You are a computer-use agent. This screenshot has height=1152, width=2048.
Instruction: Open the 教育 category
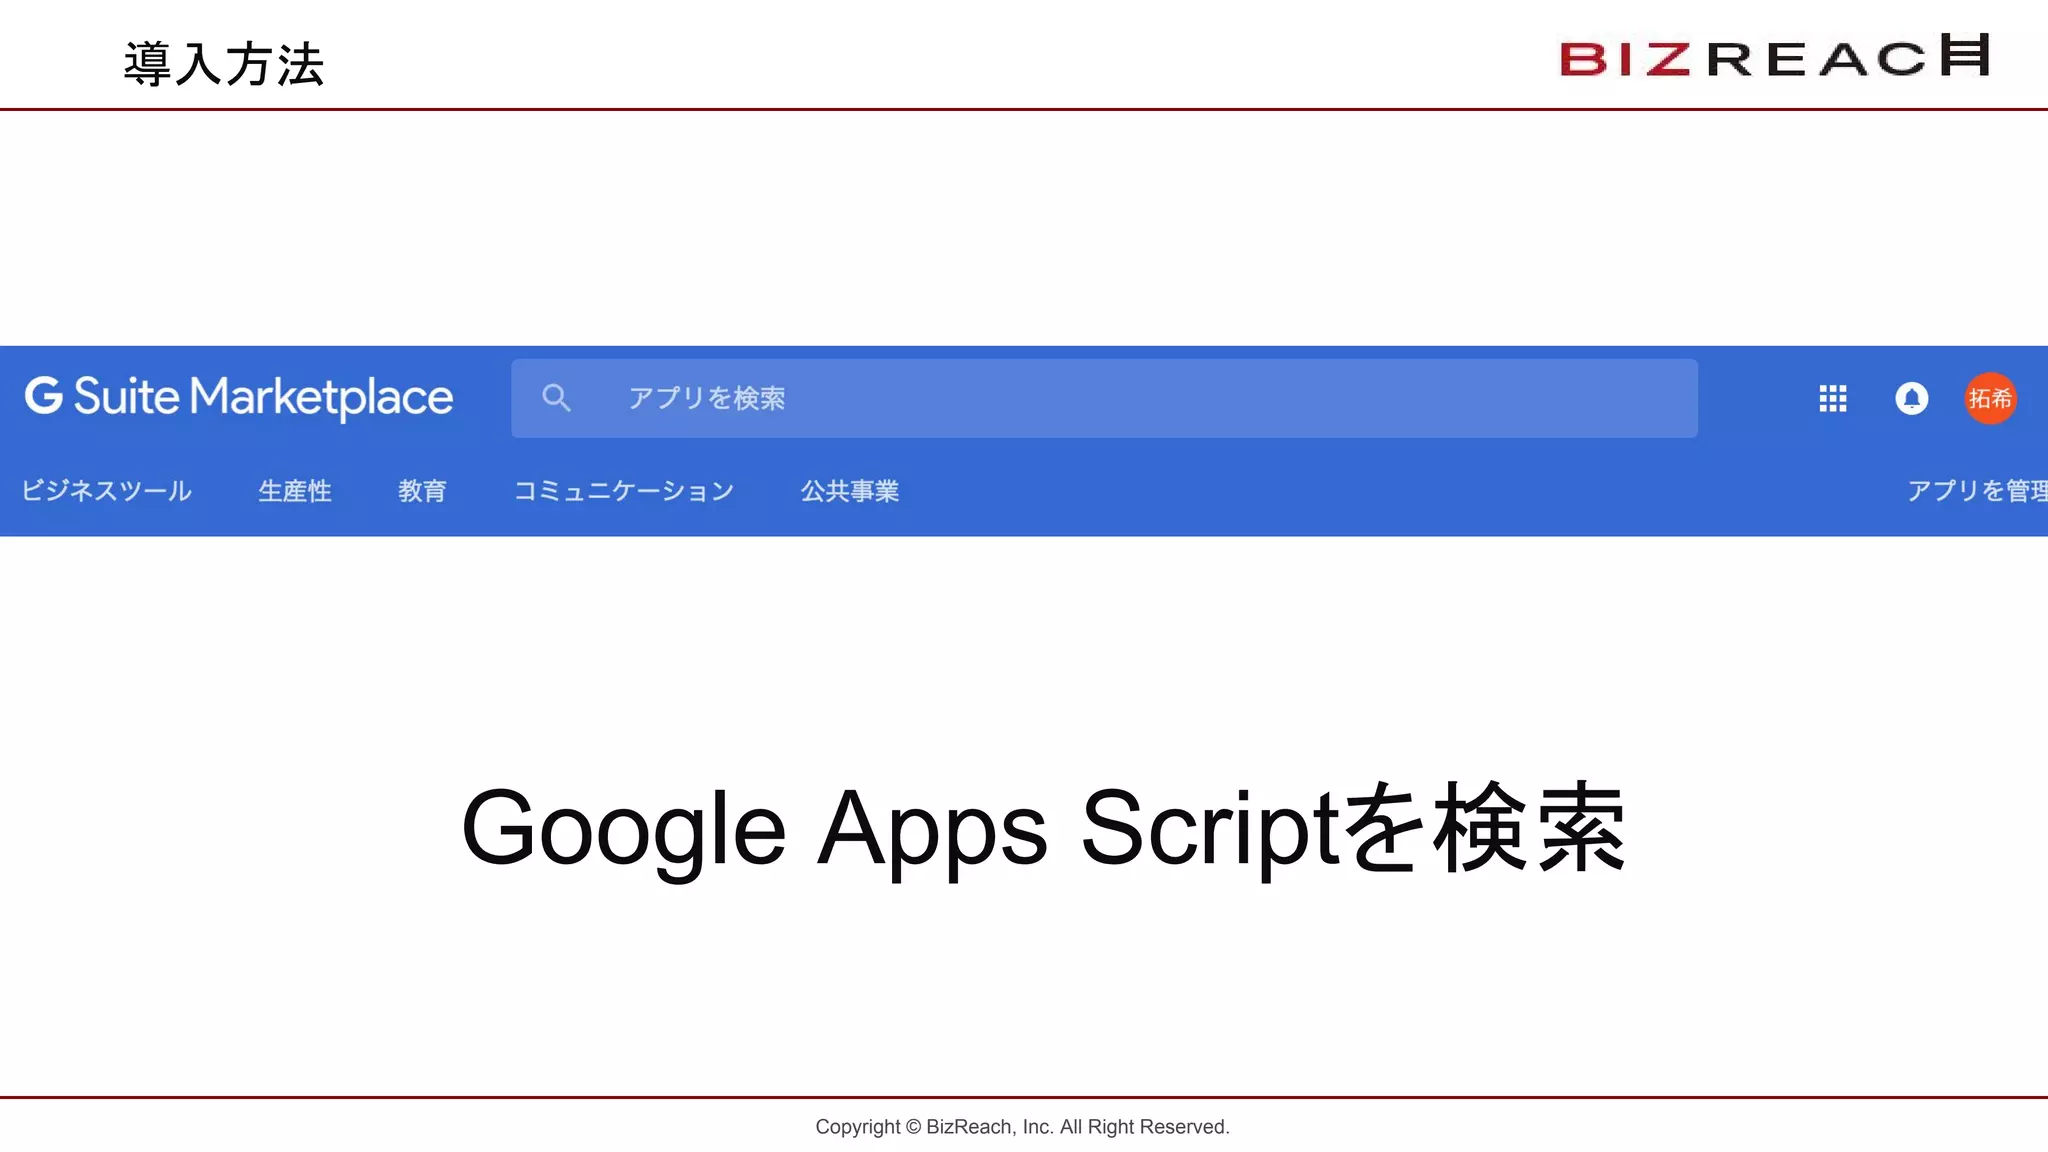click(x=422, y=491)
